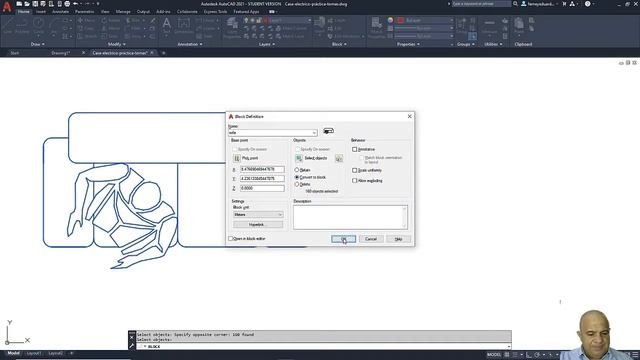Screen dimensions: 640x360
Task: Select the Circle tool in the Draw panel
Action: [x=39, y=25]
